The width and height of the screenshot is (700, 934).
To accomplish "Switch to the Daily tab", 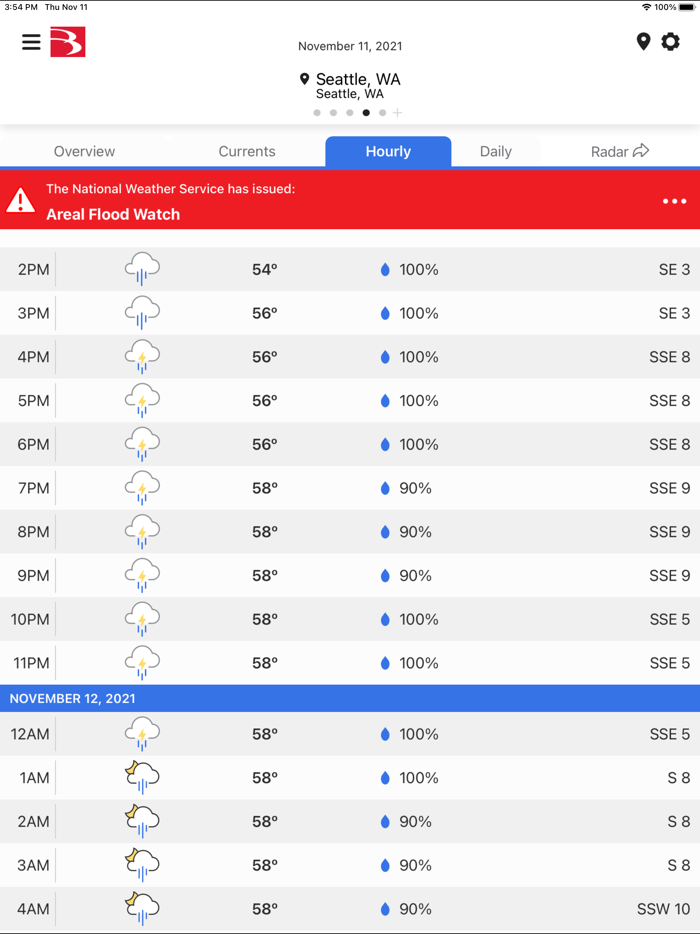I will [495, 151].
